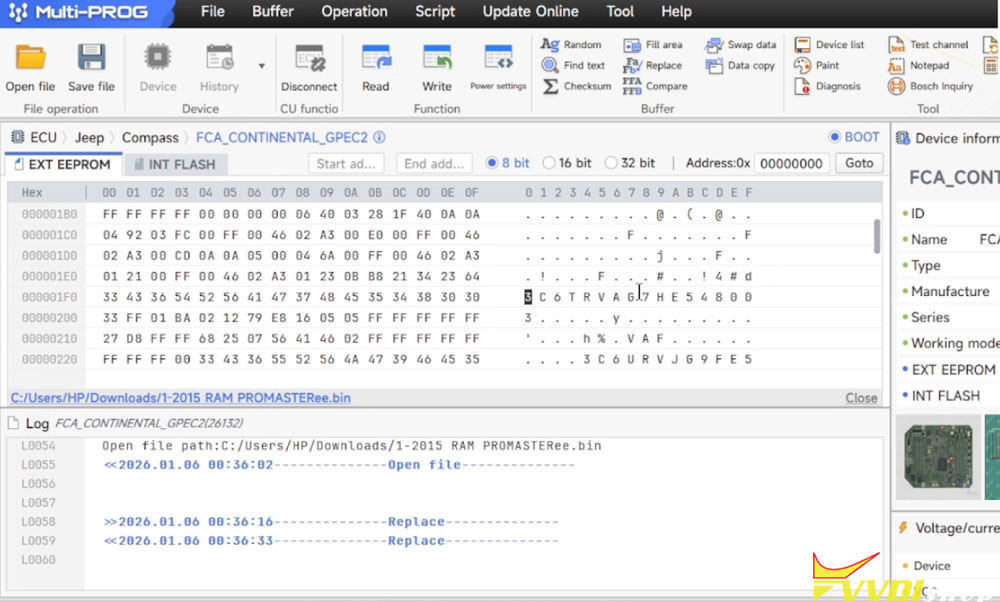
Task: Open Power settings in toolbar
Action: 498,59
